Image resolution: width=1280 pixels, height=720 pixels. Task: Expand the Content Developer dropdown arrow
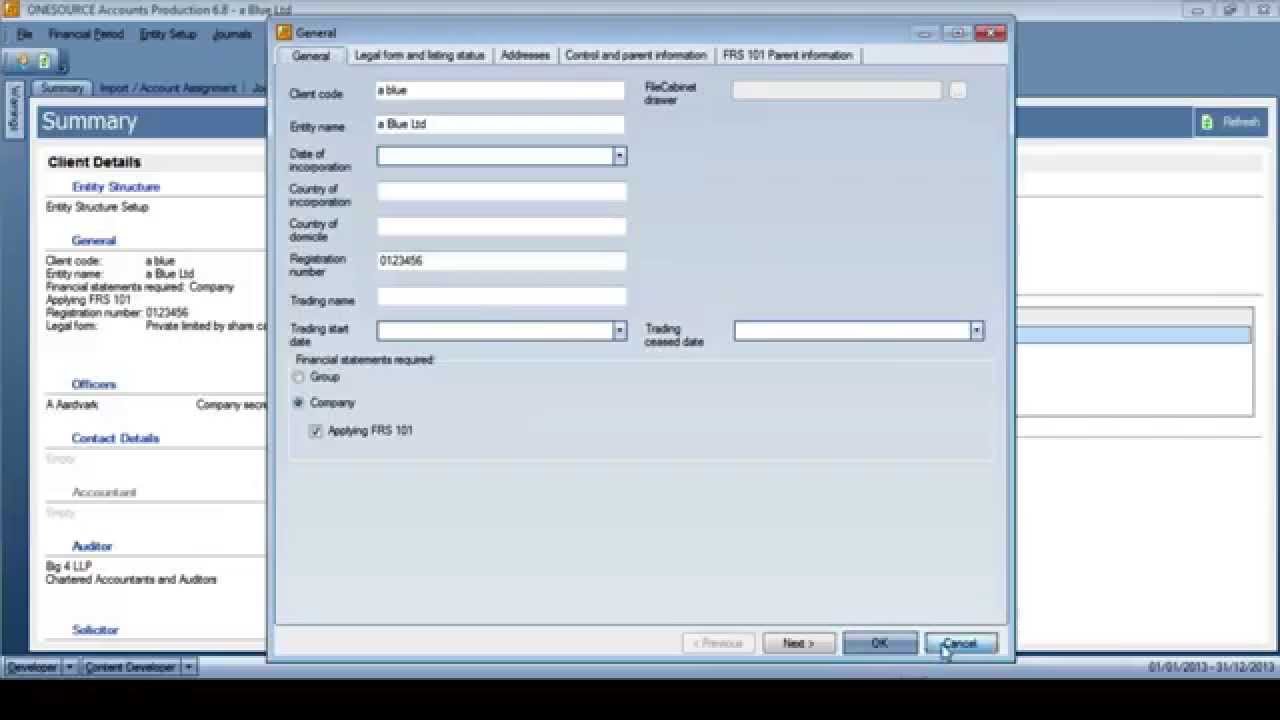(189, 667)
